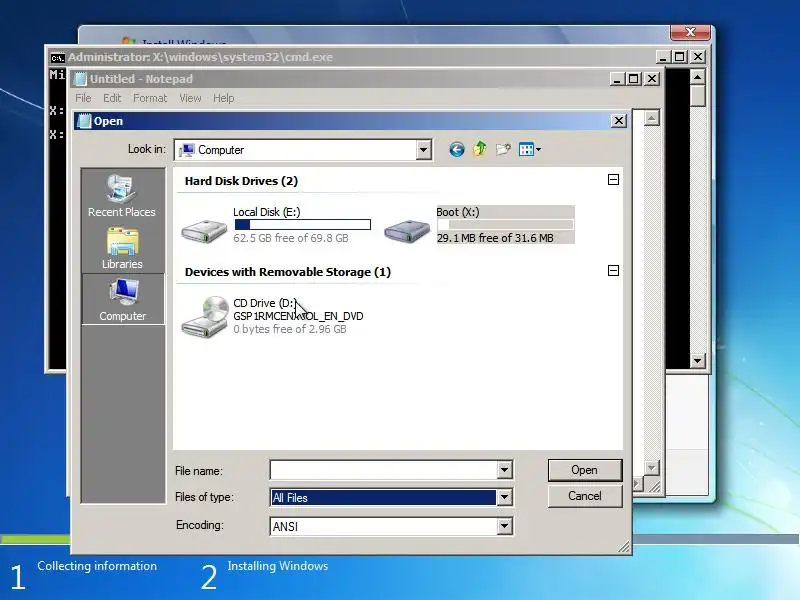
Task: Open Notepad's View menu
Action: (x=190, y=98)
